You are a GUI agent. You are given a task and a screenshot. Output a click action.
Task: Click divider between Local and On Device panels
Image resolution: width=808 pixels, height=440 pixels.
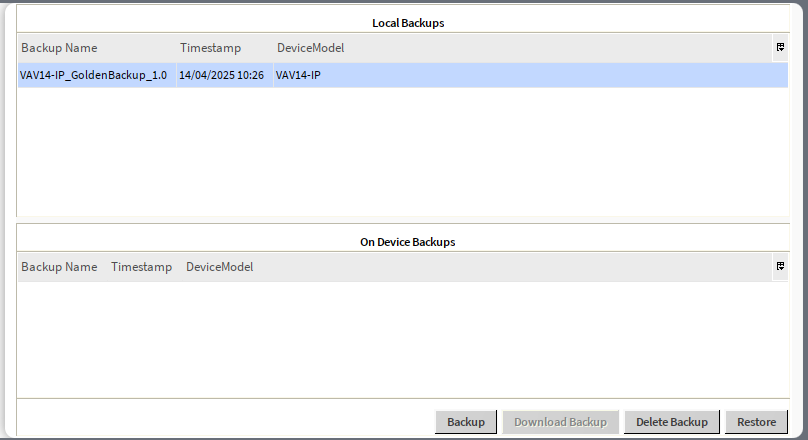point(400,220)
